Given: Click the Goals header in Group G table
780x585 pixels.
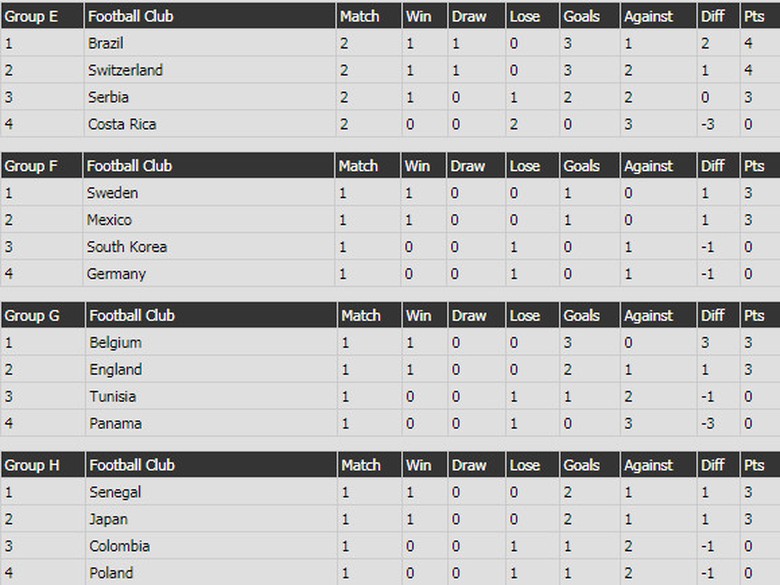Looking at the screenshot, I should coord(581,316).
